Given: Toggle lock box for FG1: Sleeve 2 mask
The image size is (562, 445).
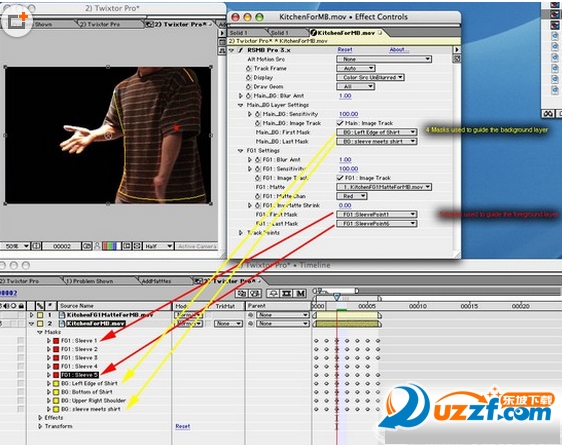Looking at the screenshot, I should pos(20,349).
